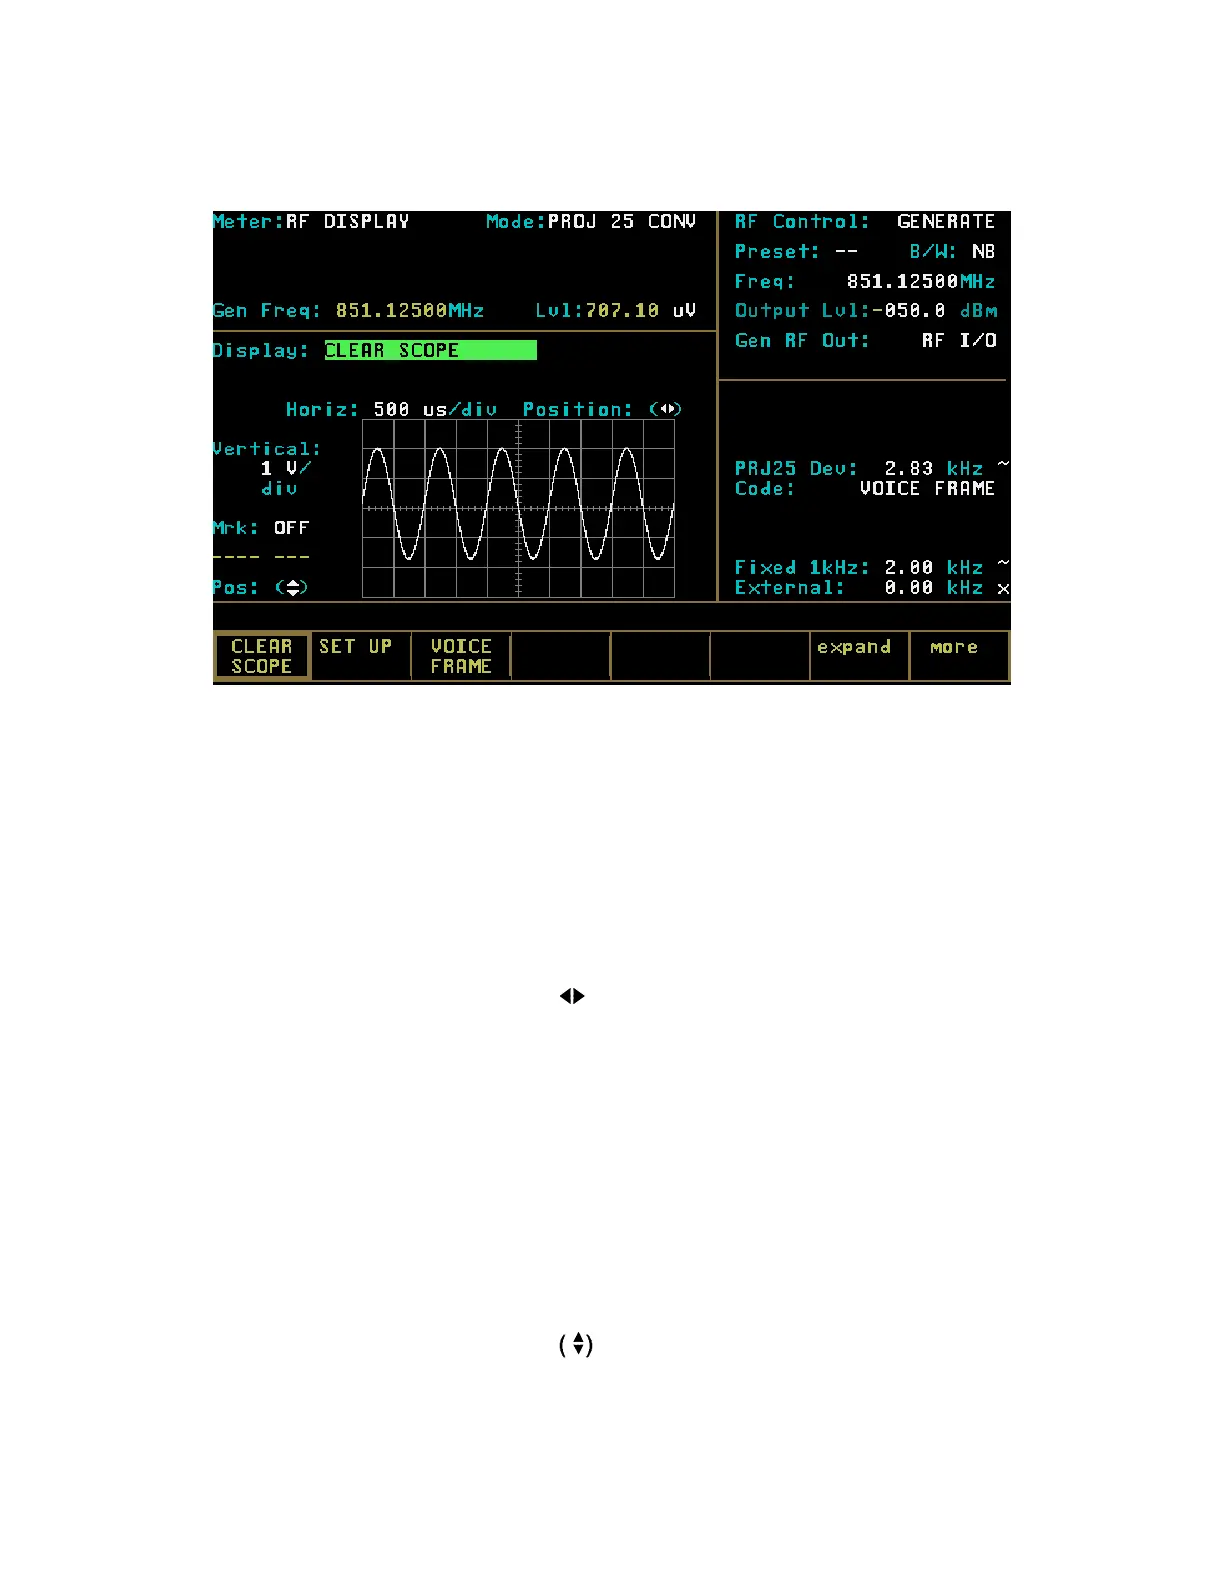
Task: Open the more softkey options
Action: (958, 656)
